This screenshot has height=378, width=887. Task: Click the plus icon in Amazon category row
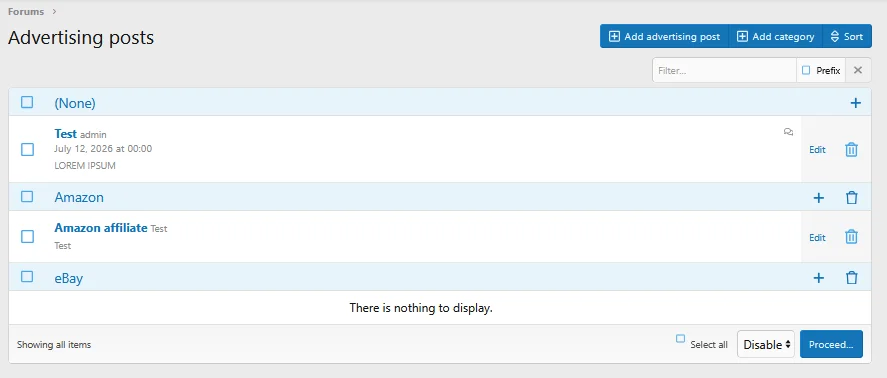tap(819, 197)
